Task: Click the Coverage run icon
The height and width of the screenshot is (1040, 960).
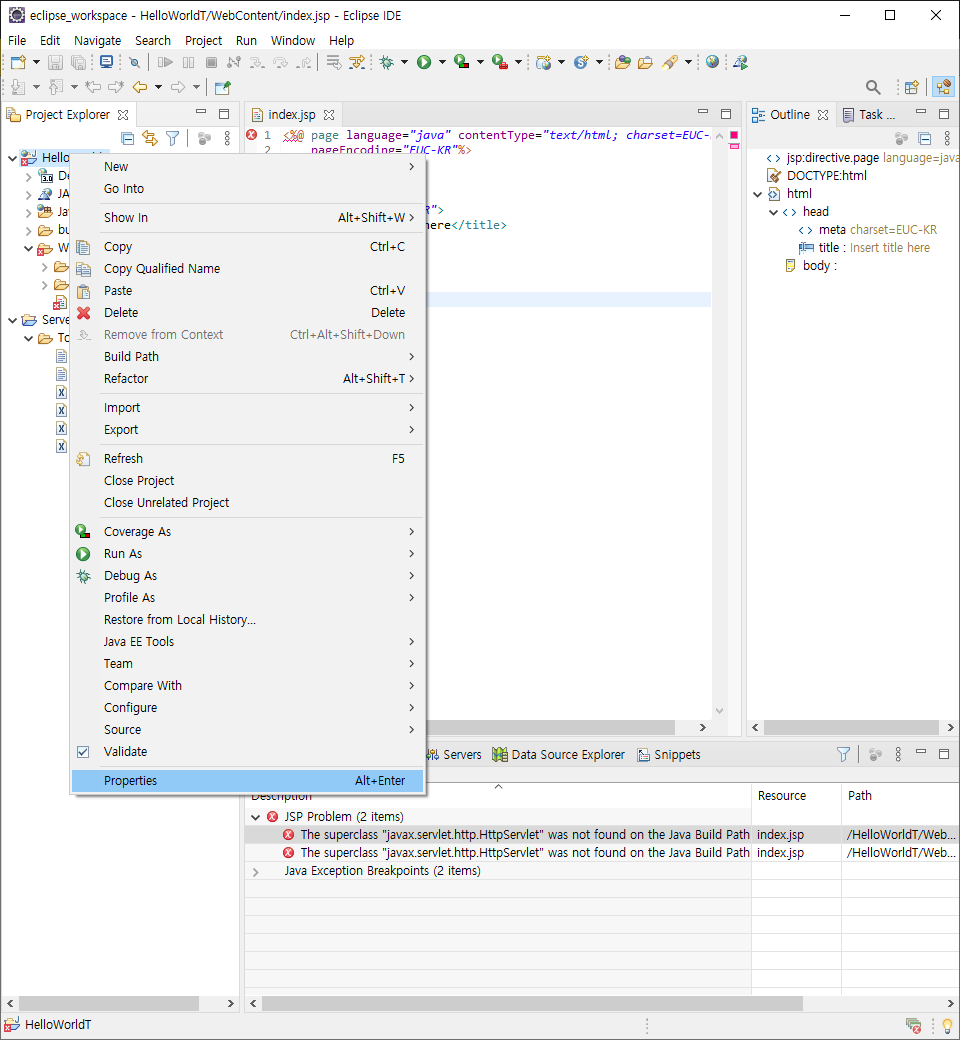Action: (x=462, y=62)
